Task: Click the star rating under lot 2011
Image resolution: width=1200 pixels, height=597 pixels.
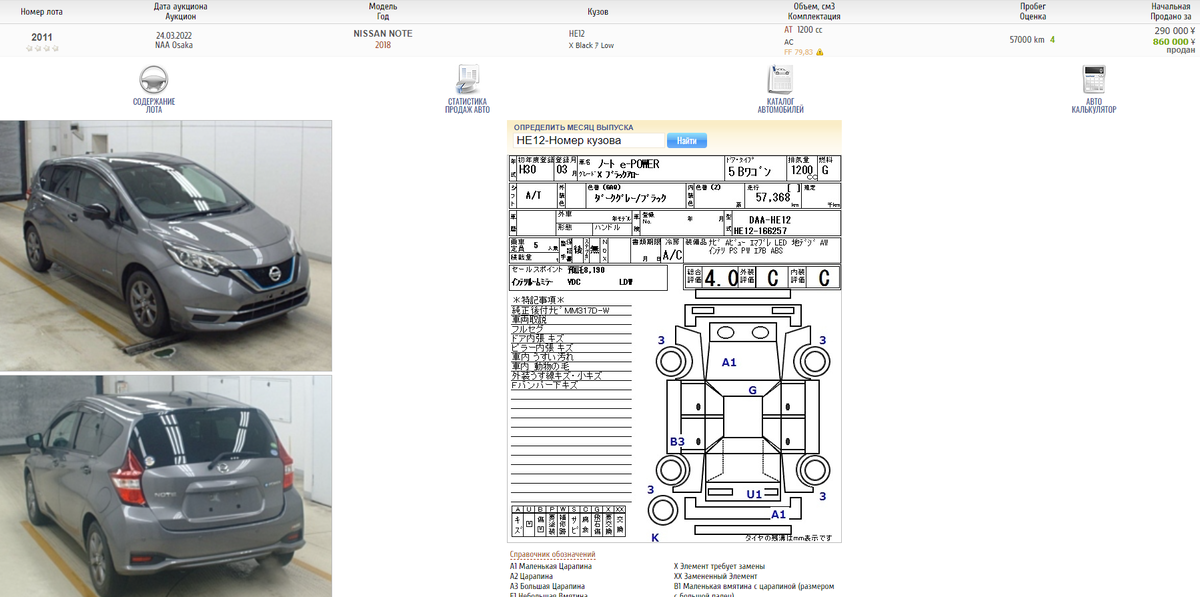Action: pyautogui.click(x=42, y=48)
